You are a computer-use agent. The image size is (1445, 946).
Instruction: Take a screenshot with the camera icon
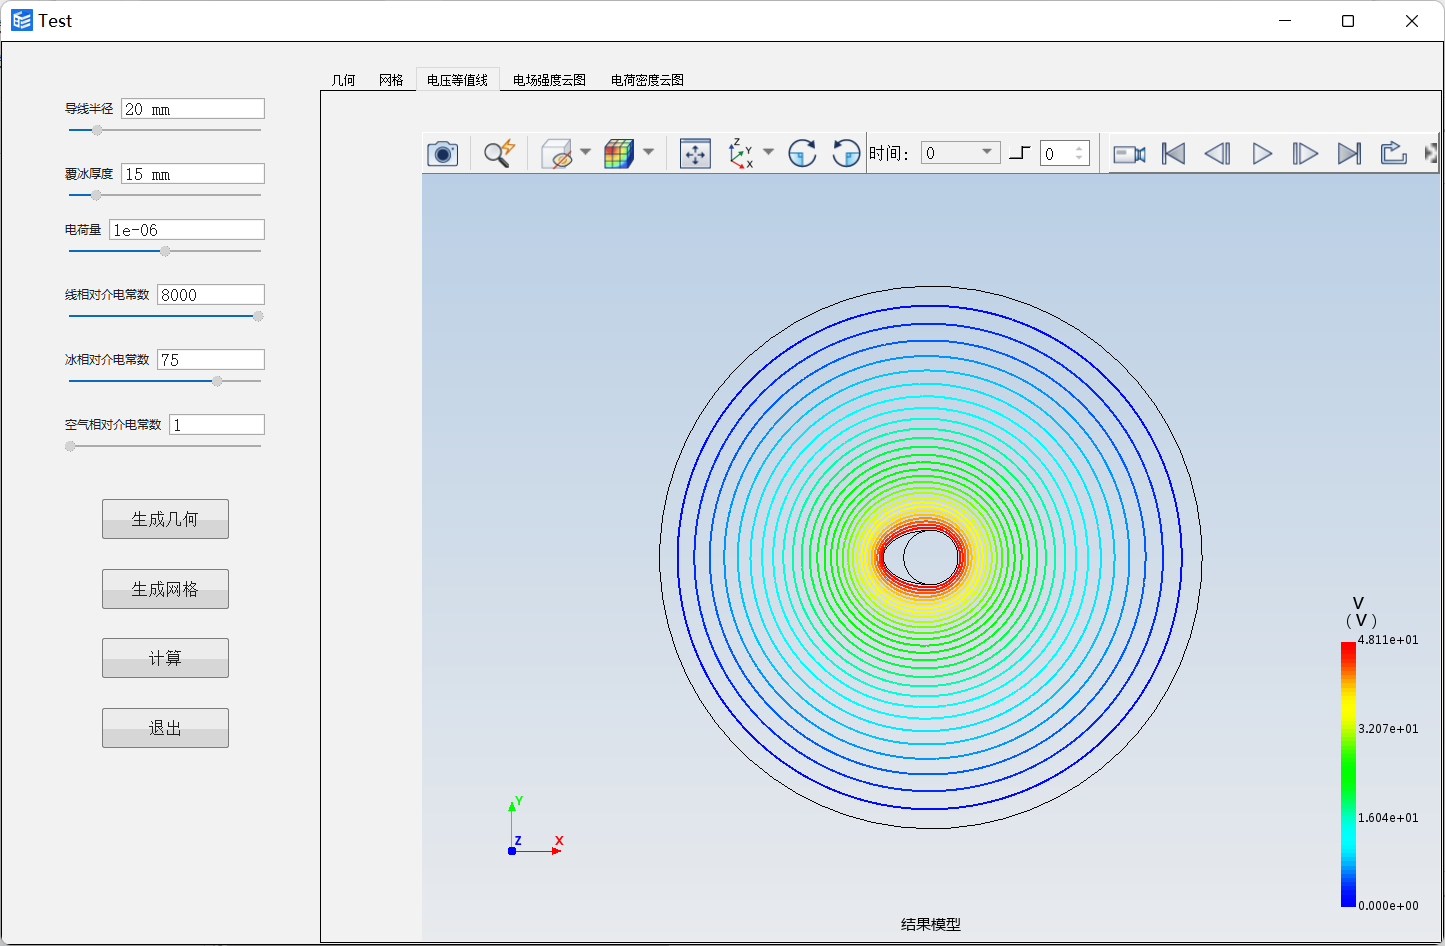(x=442, y=153)
